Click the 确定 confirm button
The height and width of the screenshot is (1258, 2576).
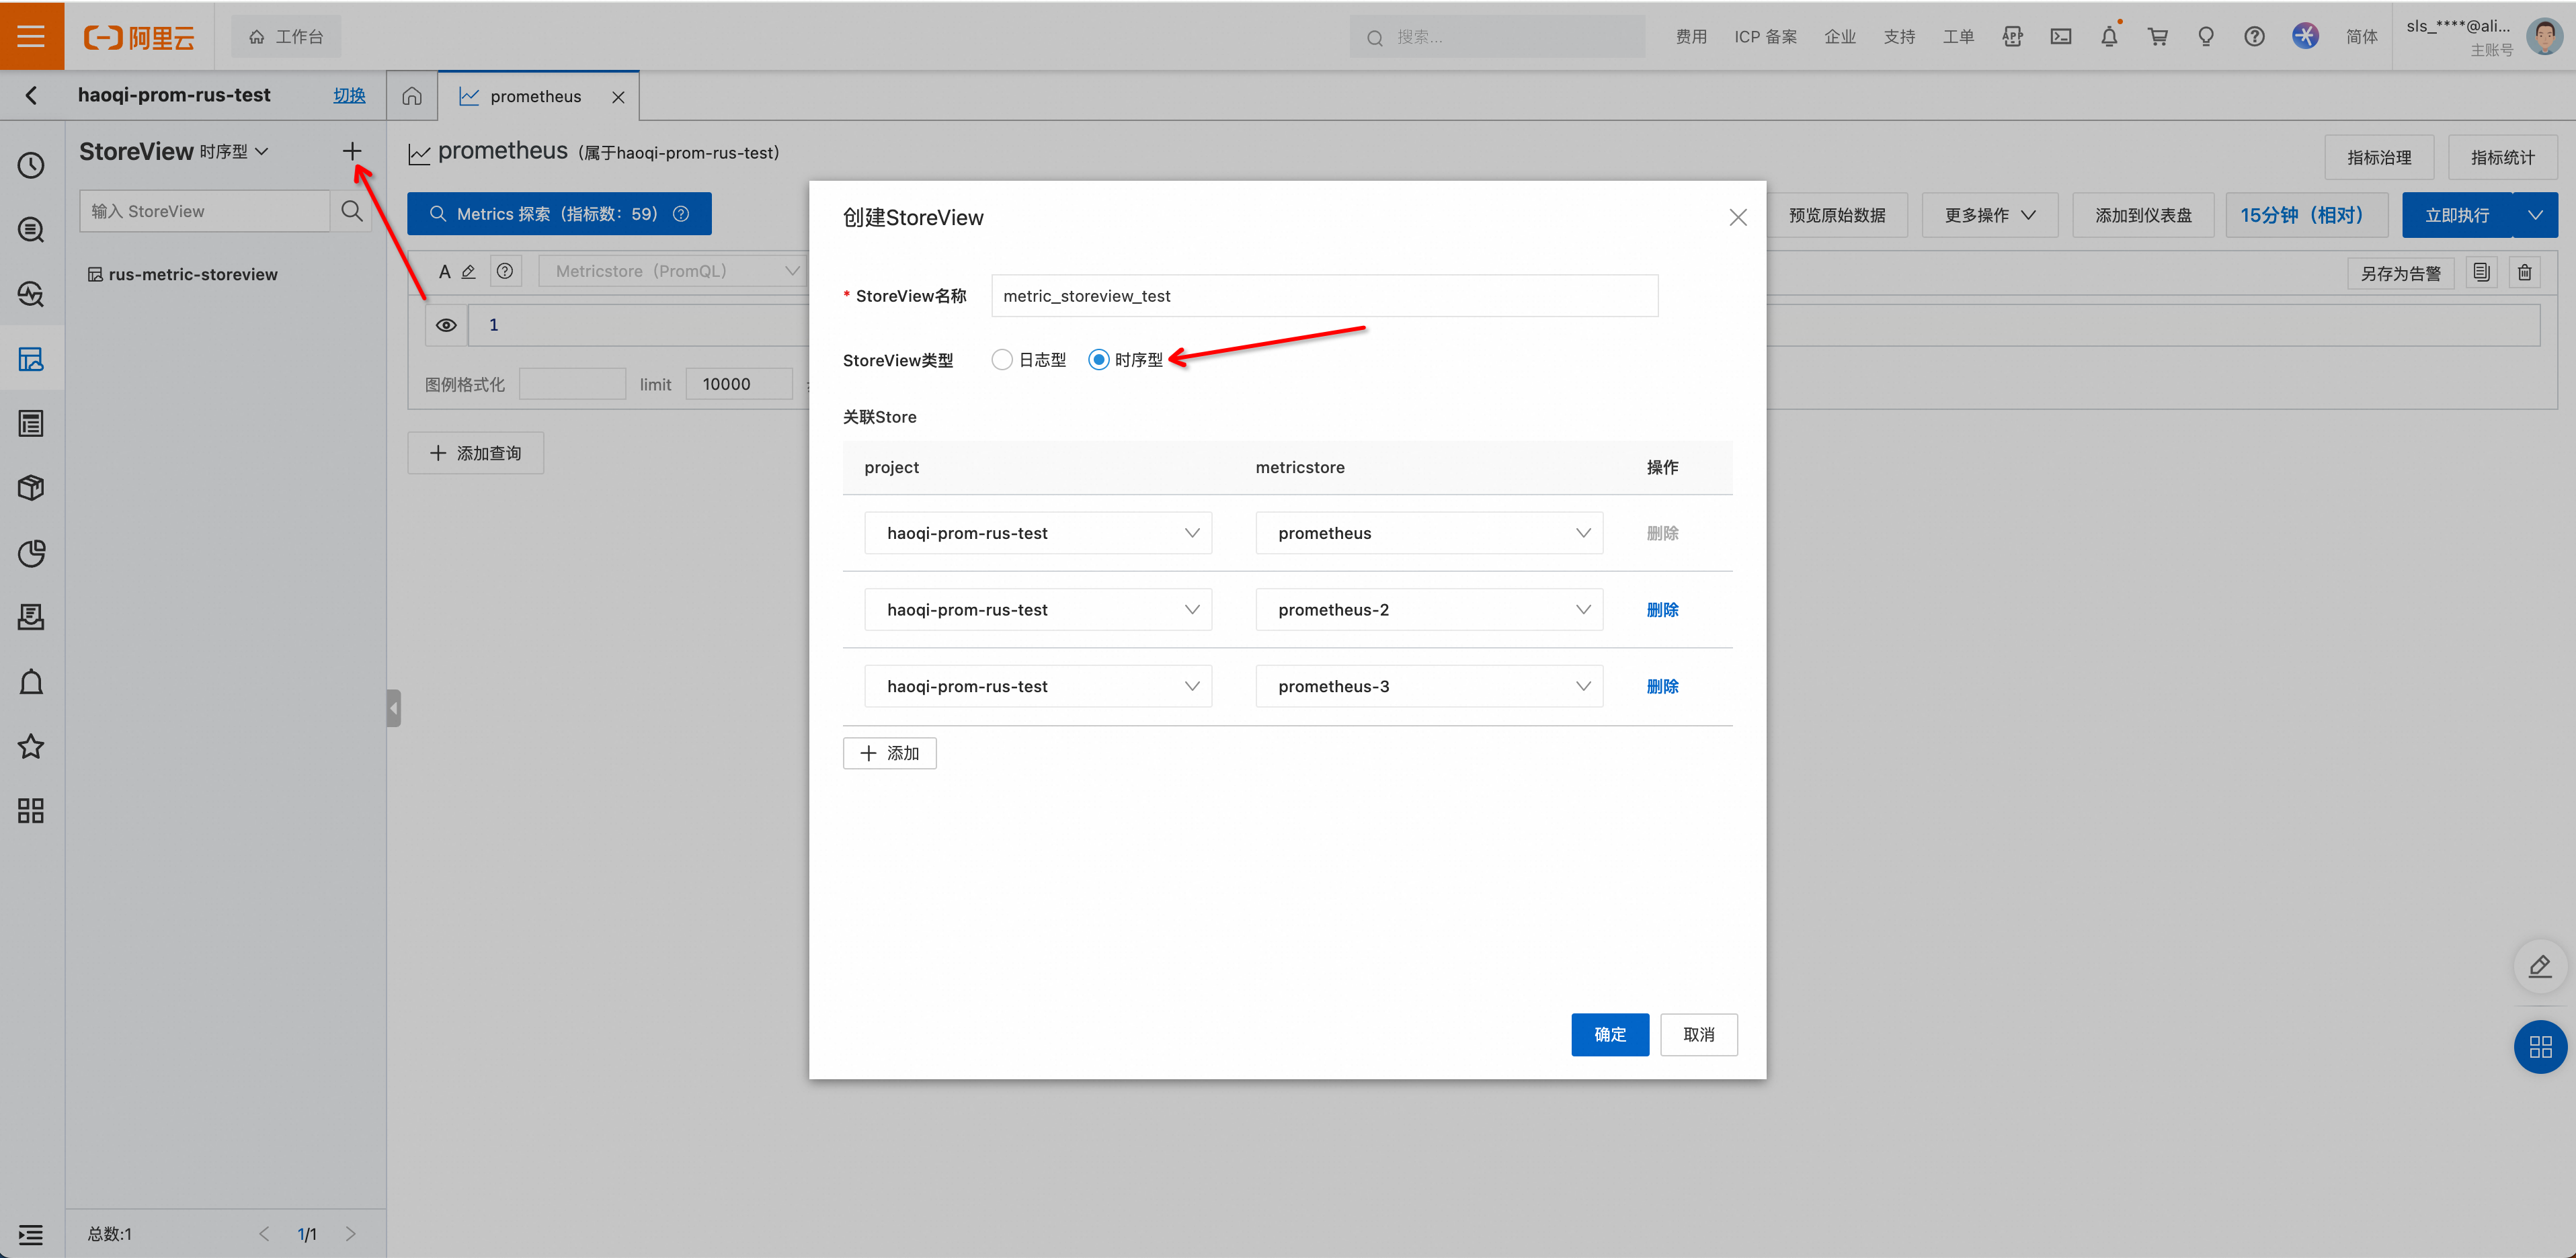[x=1610, y=1034]
